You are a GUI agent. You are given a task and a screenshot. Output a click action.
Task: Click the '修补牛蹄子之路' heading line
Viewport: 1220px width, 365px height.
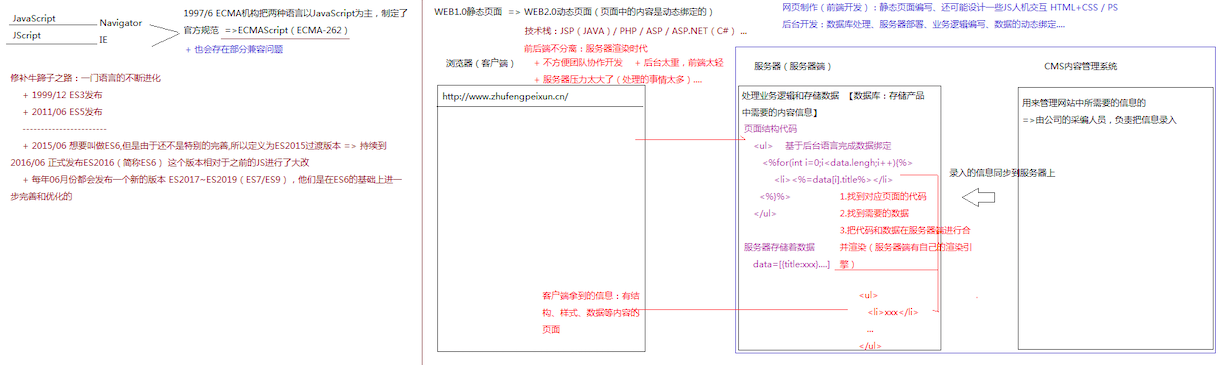point(86,77)
